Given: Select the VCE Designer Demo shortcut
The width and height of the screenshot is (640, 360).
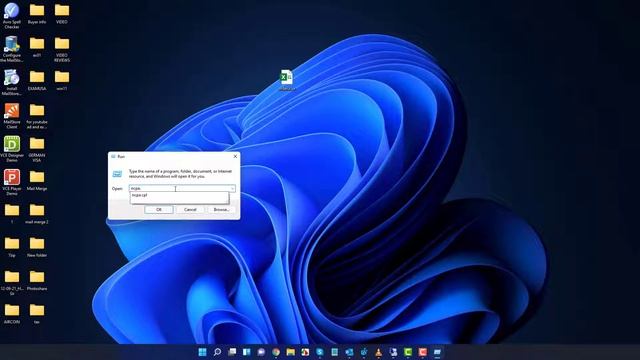Looking at the screenshot, I should coord(12,149).
